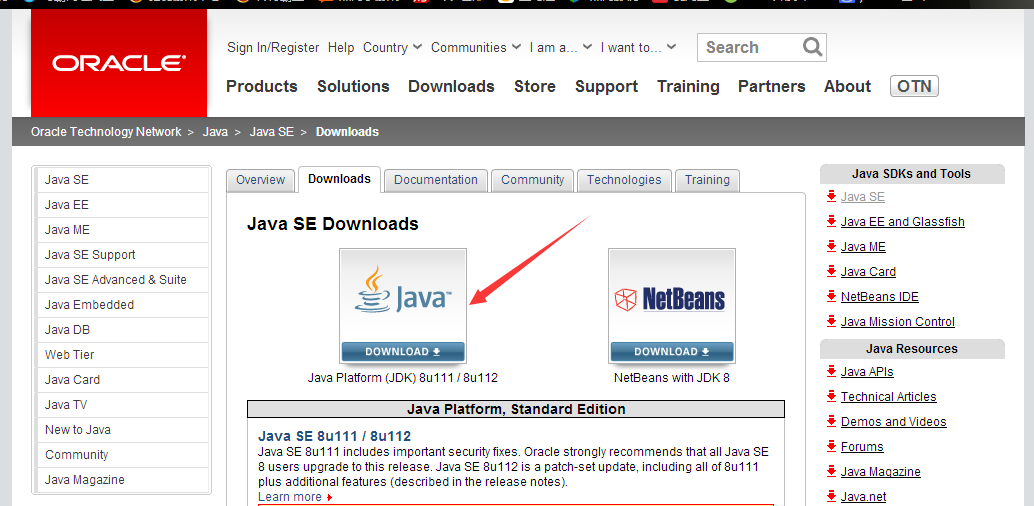
Task: Click red download icon beside Java EE and Glassfish
Action: tap(831, 222)
